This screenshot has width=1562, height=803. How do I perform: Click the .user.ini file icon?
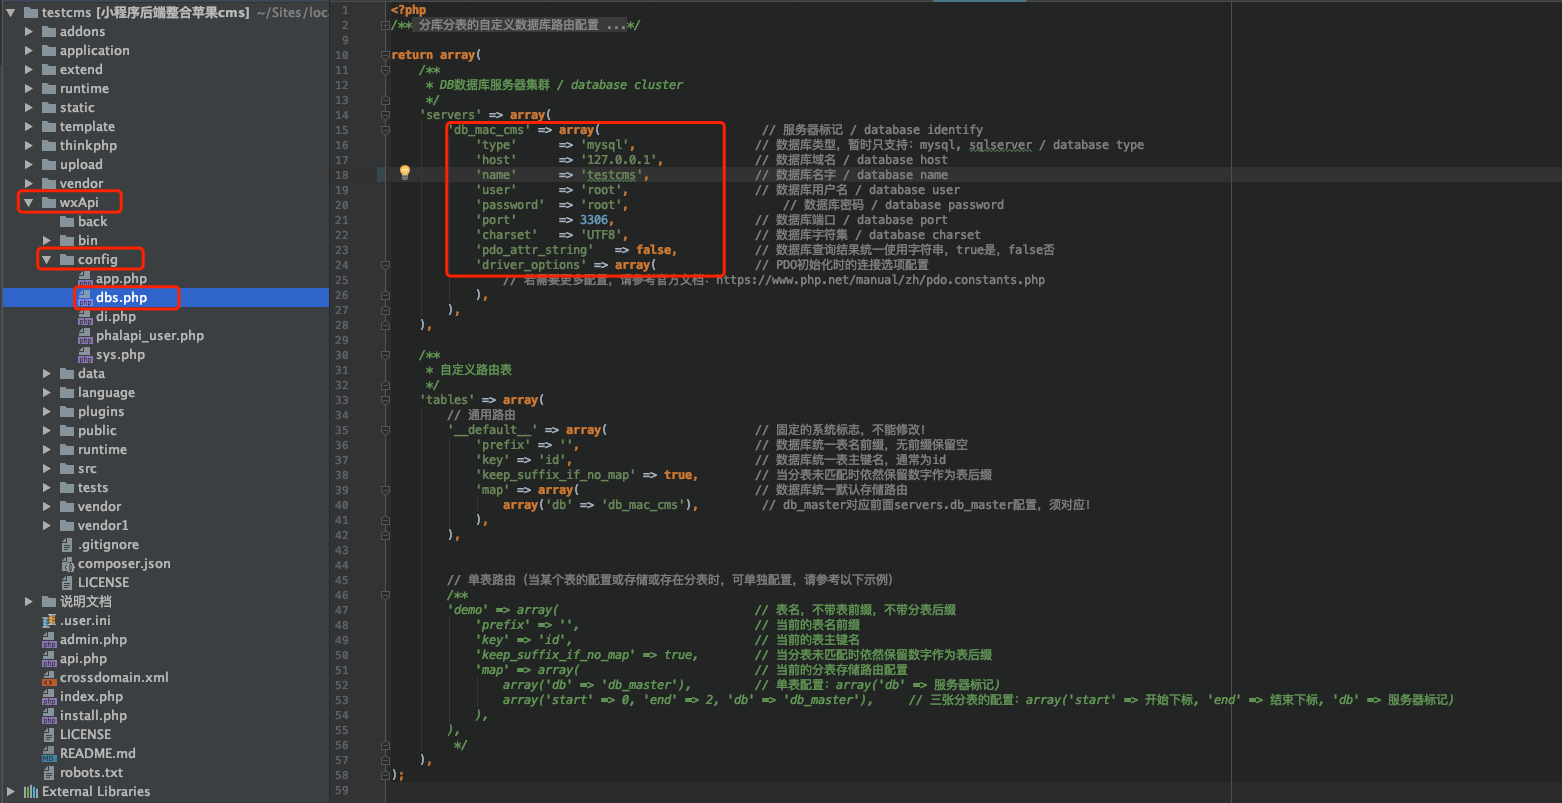(50, 621)
